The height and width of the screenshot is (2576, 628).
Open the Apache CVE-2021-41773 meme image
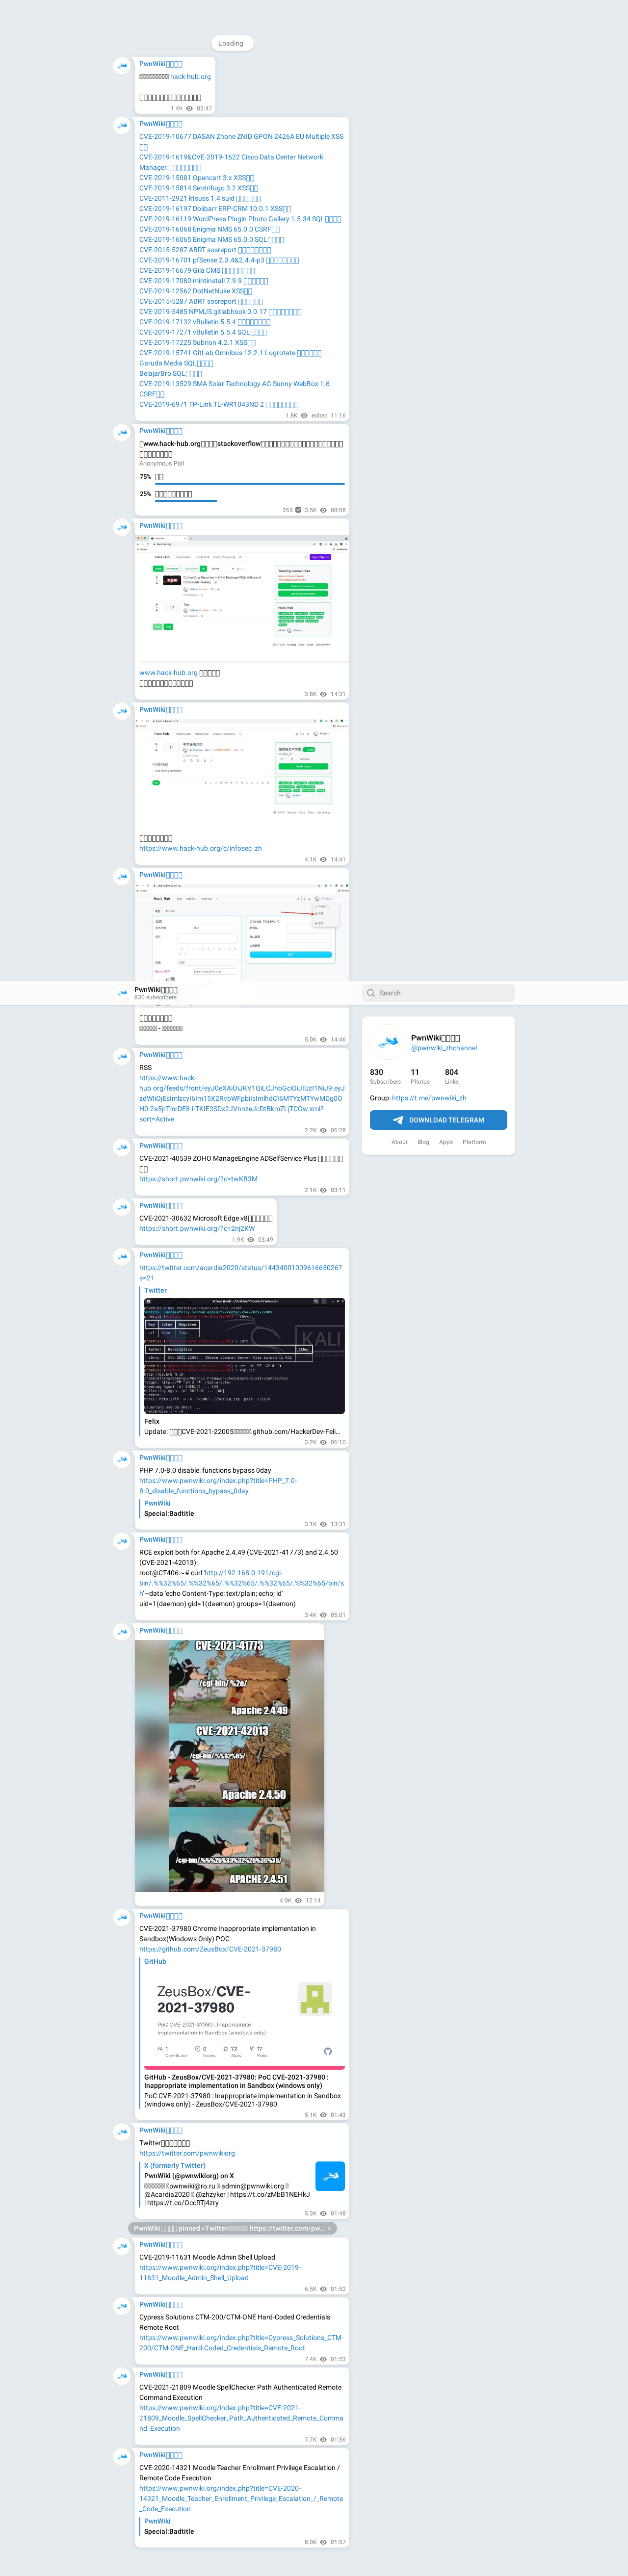click(230, 1765)
